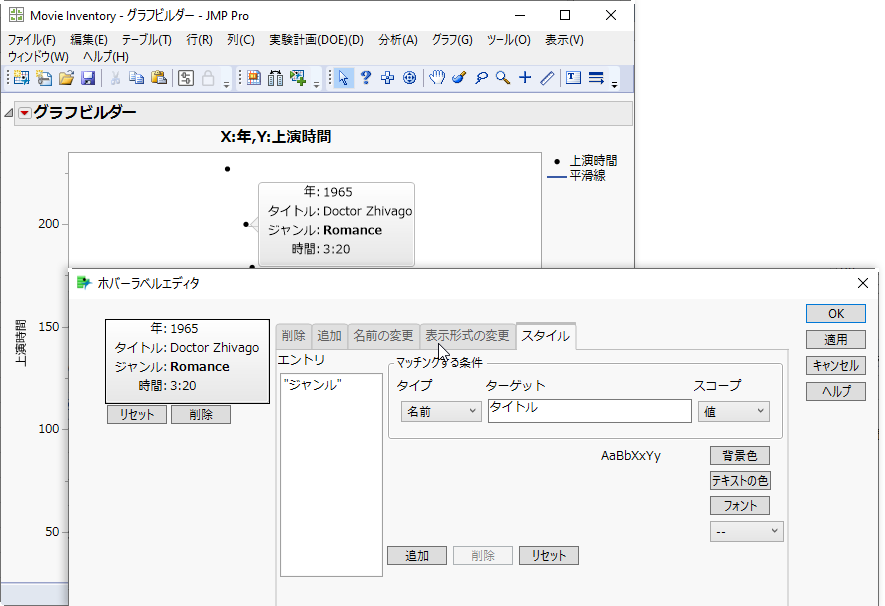Select the brush tool

459,78
